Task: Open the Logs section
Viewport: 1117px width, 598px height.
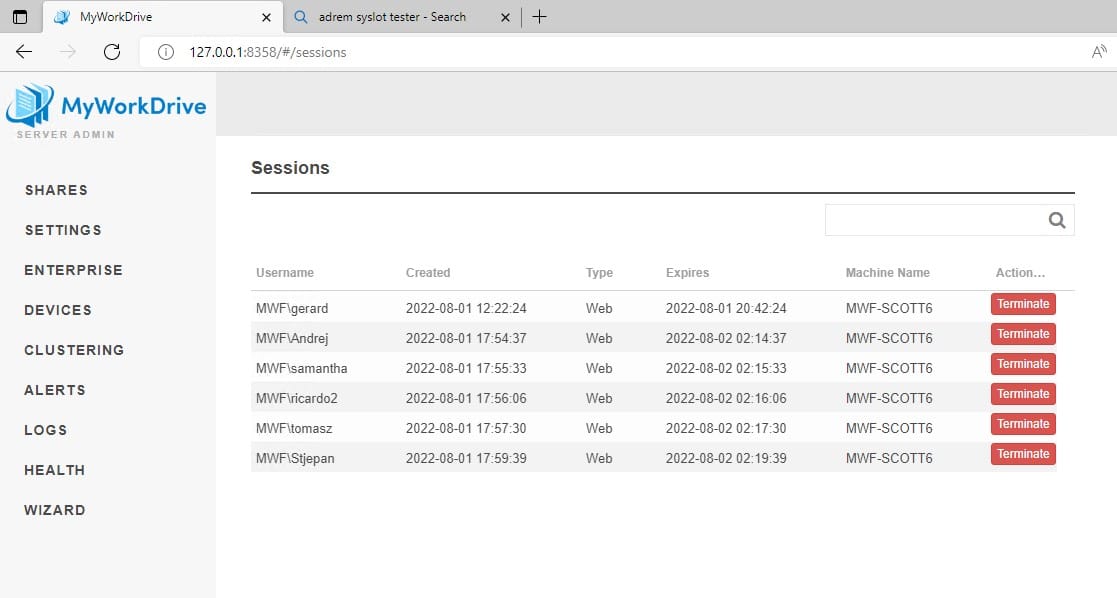Action: 46,430
